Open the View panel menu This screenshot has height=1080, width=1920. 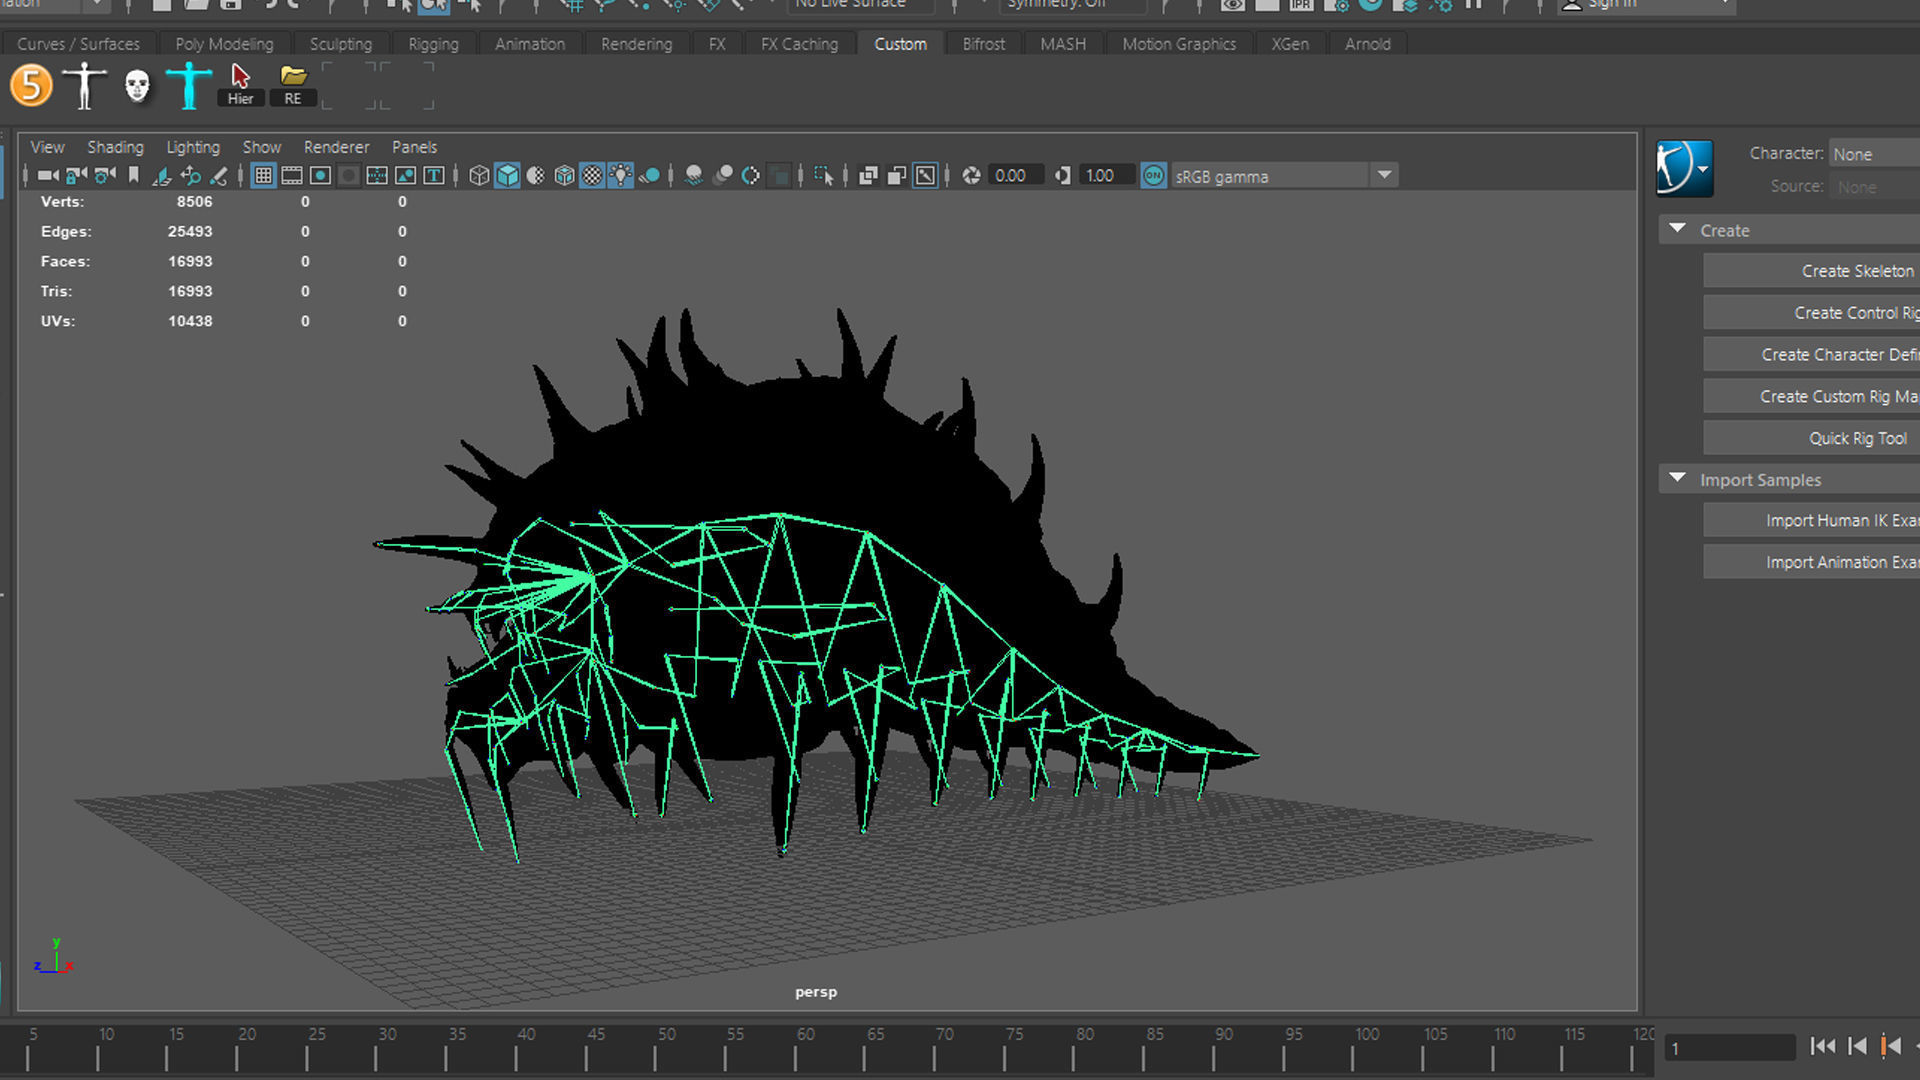47,147
